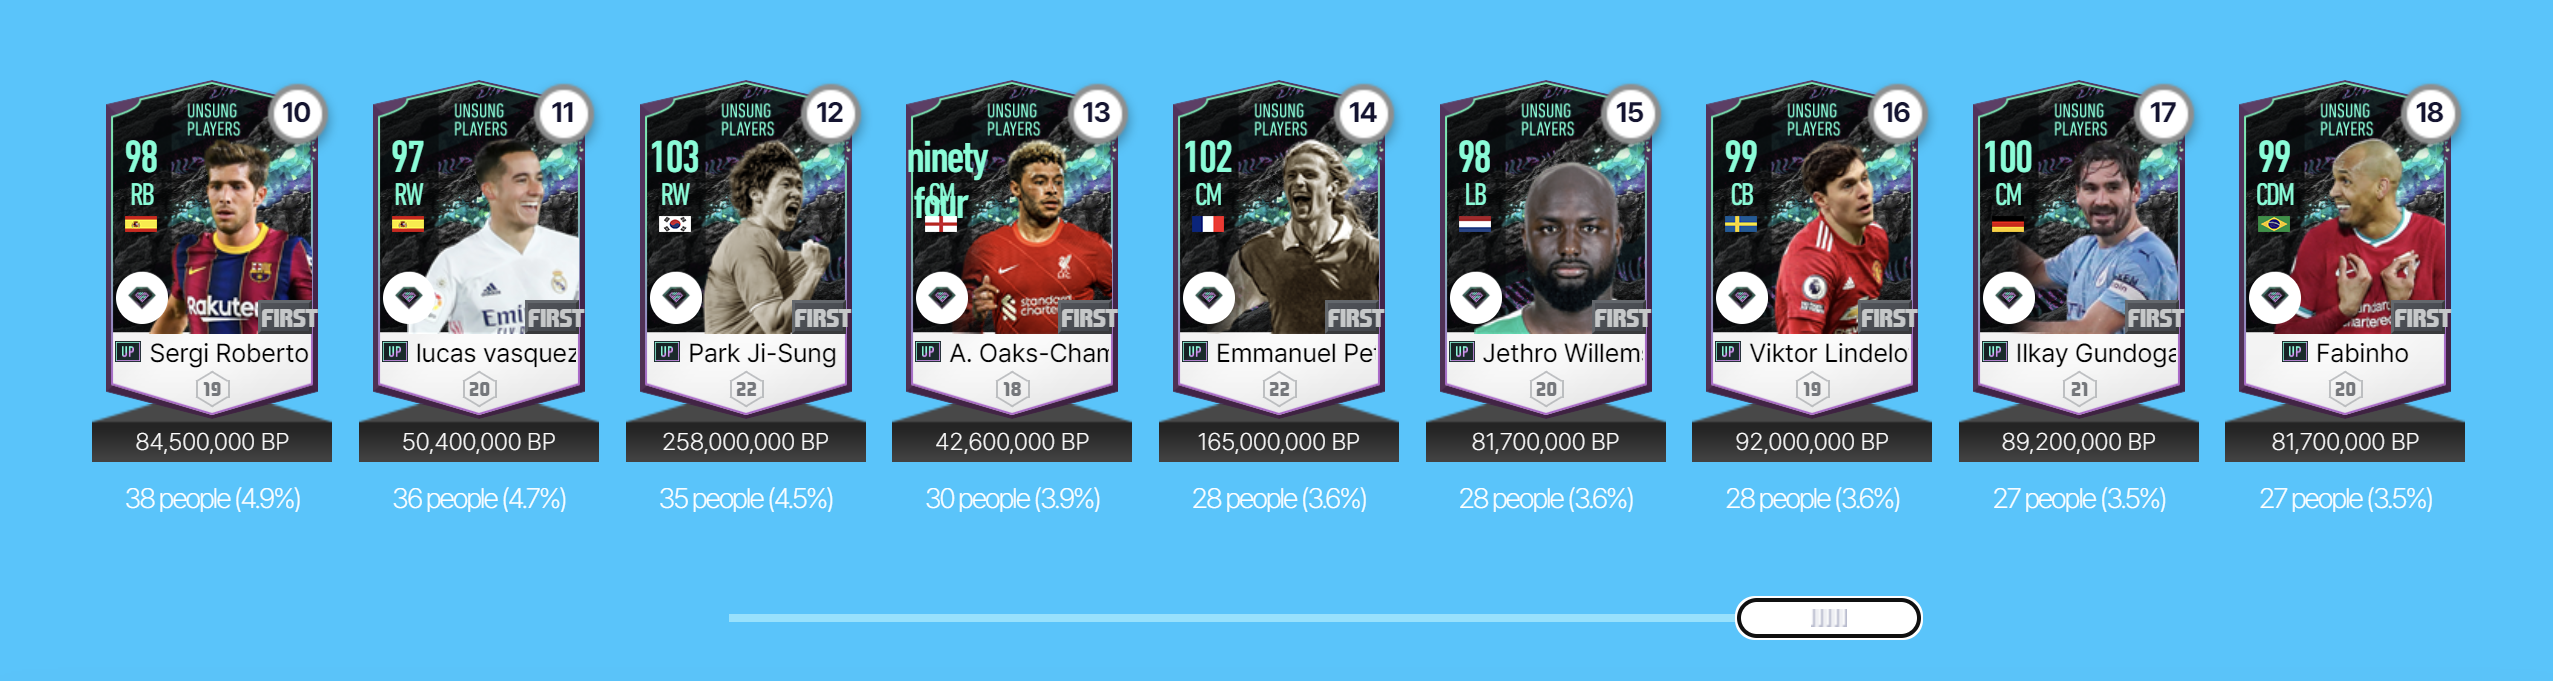
Task: Click the 38 people (4.9%) text
Action: (213, 499)
